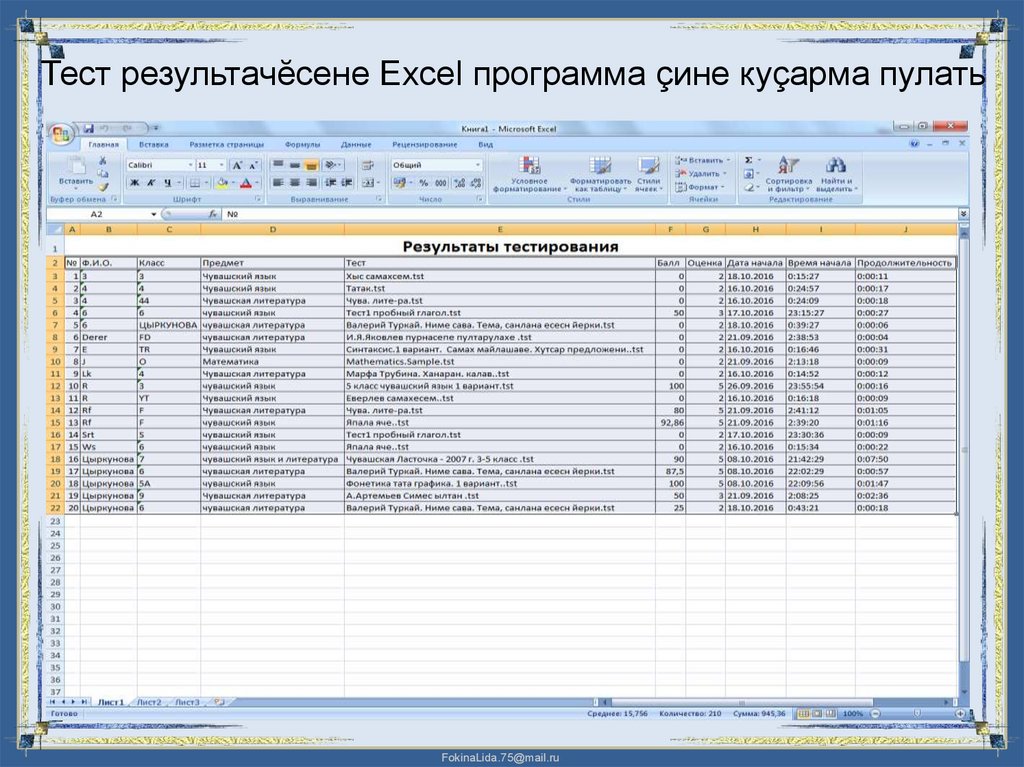Switch to the Вид tab
Viewport: 1024px width, 767px height.
tap(485, 144)
